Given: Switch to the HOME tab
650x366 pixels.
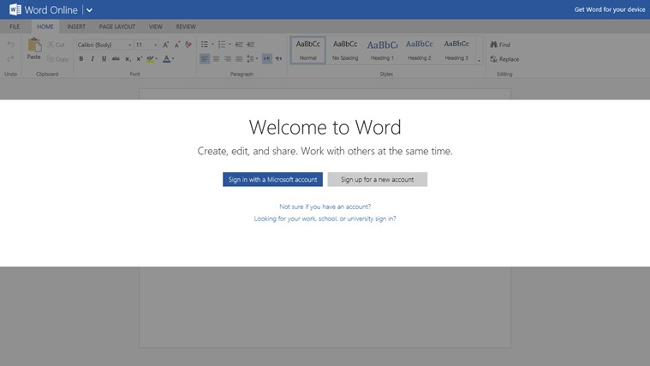Looking at the screenshot, I should pyautogui.click(x=45, y=27).
